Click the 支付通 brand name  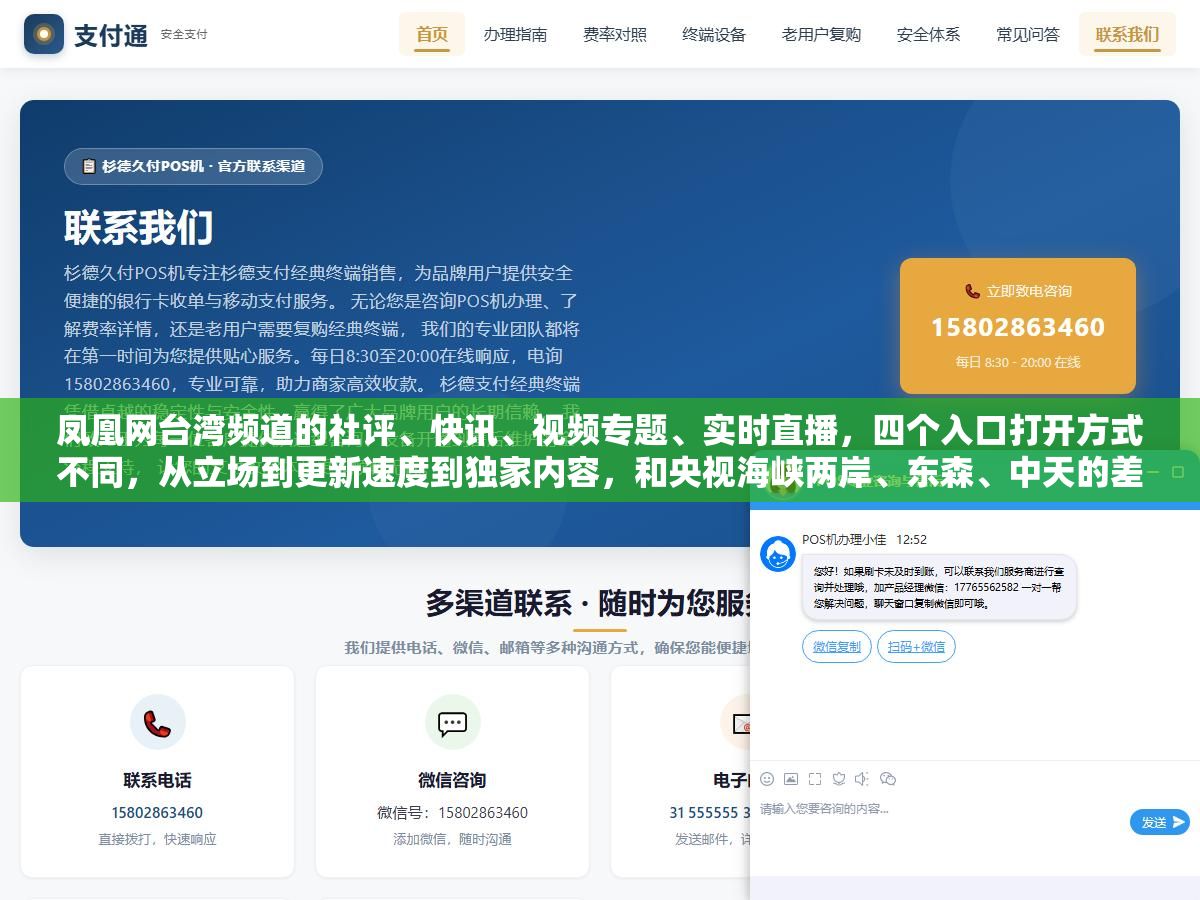pos(111,34)
